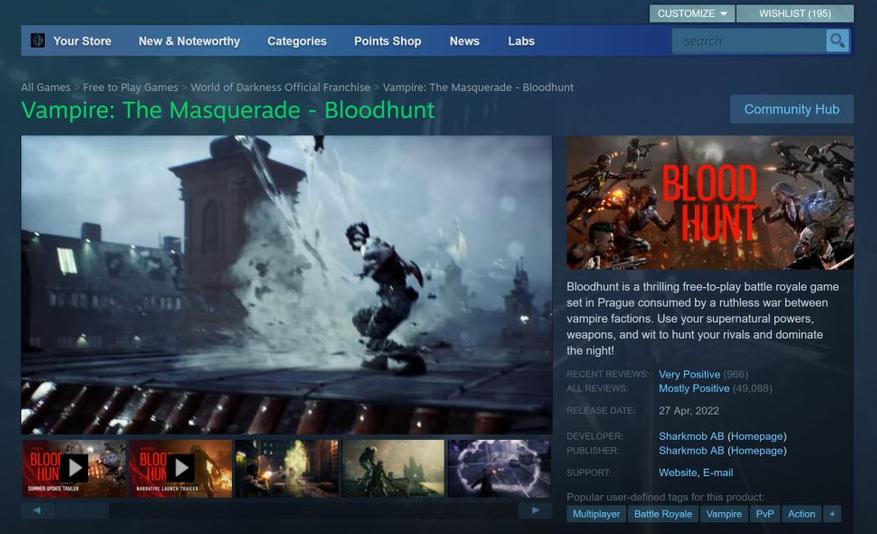877x534 pixels.
Task: Open the support Website link
Action: (677, 472)
